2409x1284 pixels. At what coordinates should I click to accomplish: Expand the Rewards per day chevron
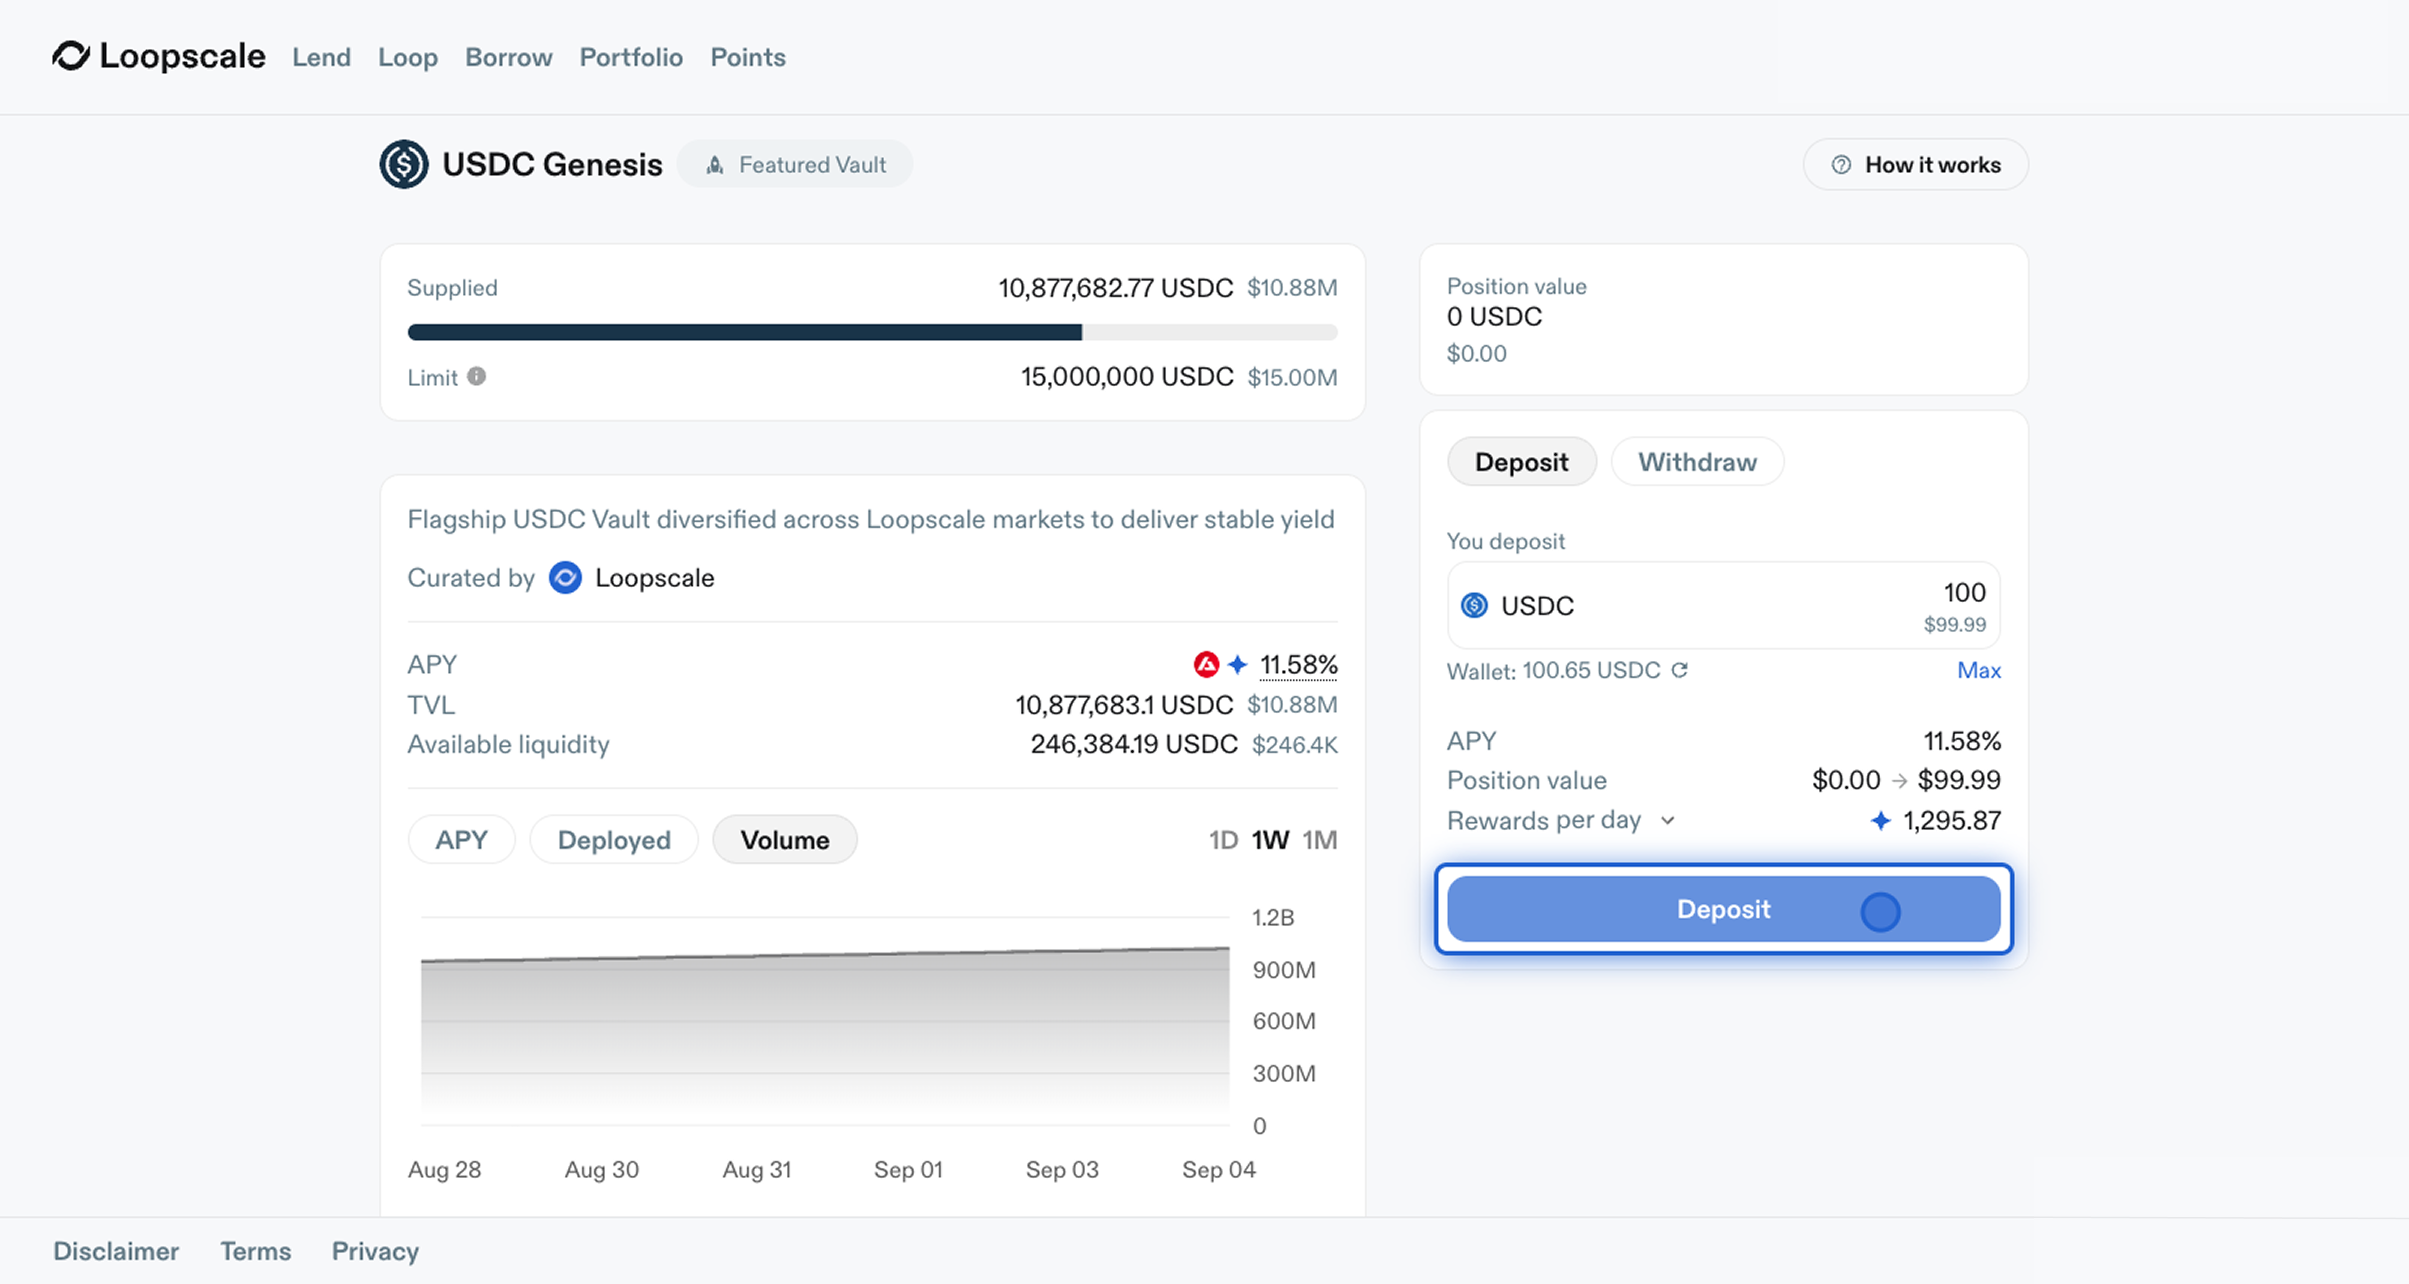point(1668,820)
